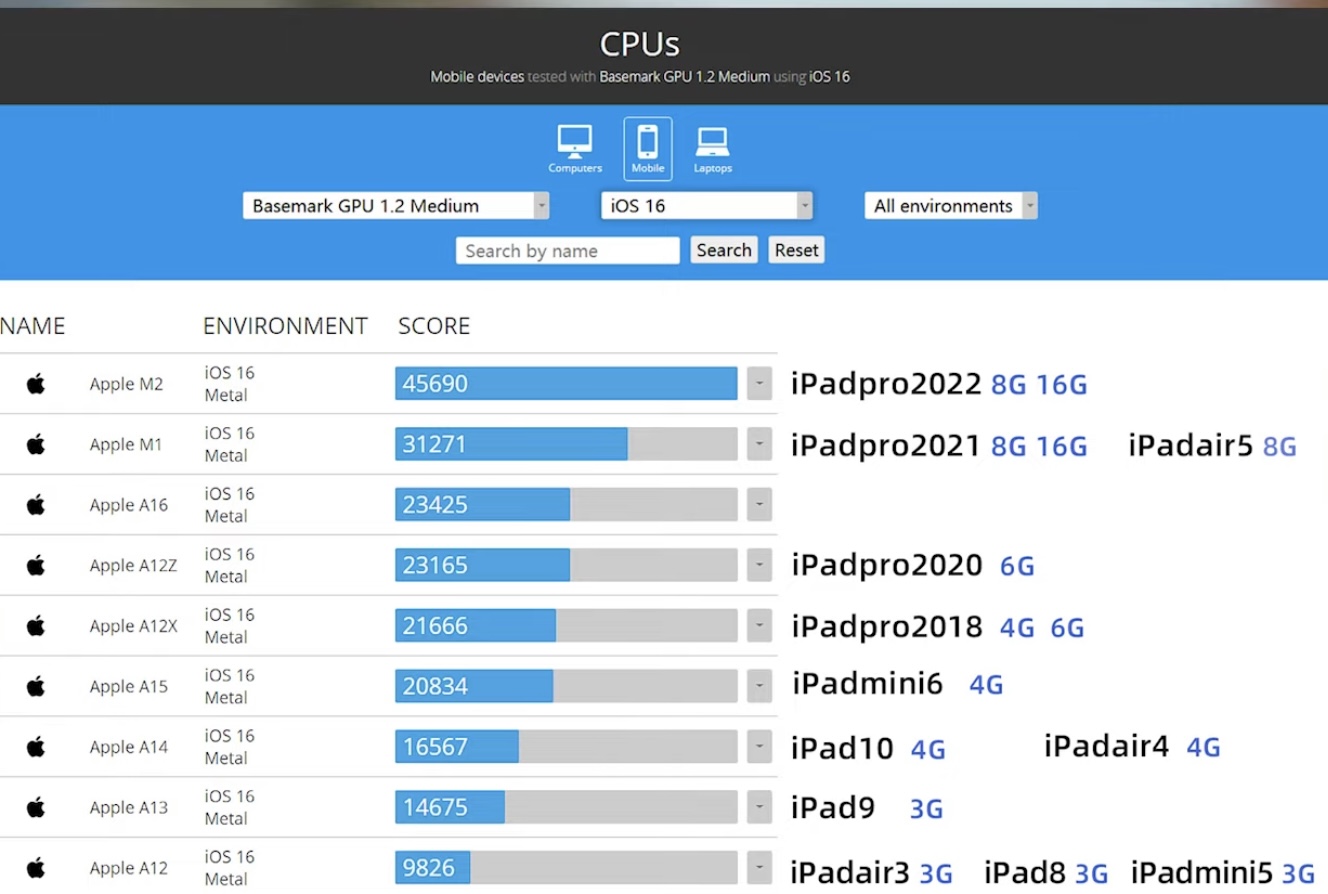The height and width of the screenshot is (894, 1328).
Task: Click the Apple M1 name text
Action: point(126,444)
